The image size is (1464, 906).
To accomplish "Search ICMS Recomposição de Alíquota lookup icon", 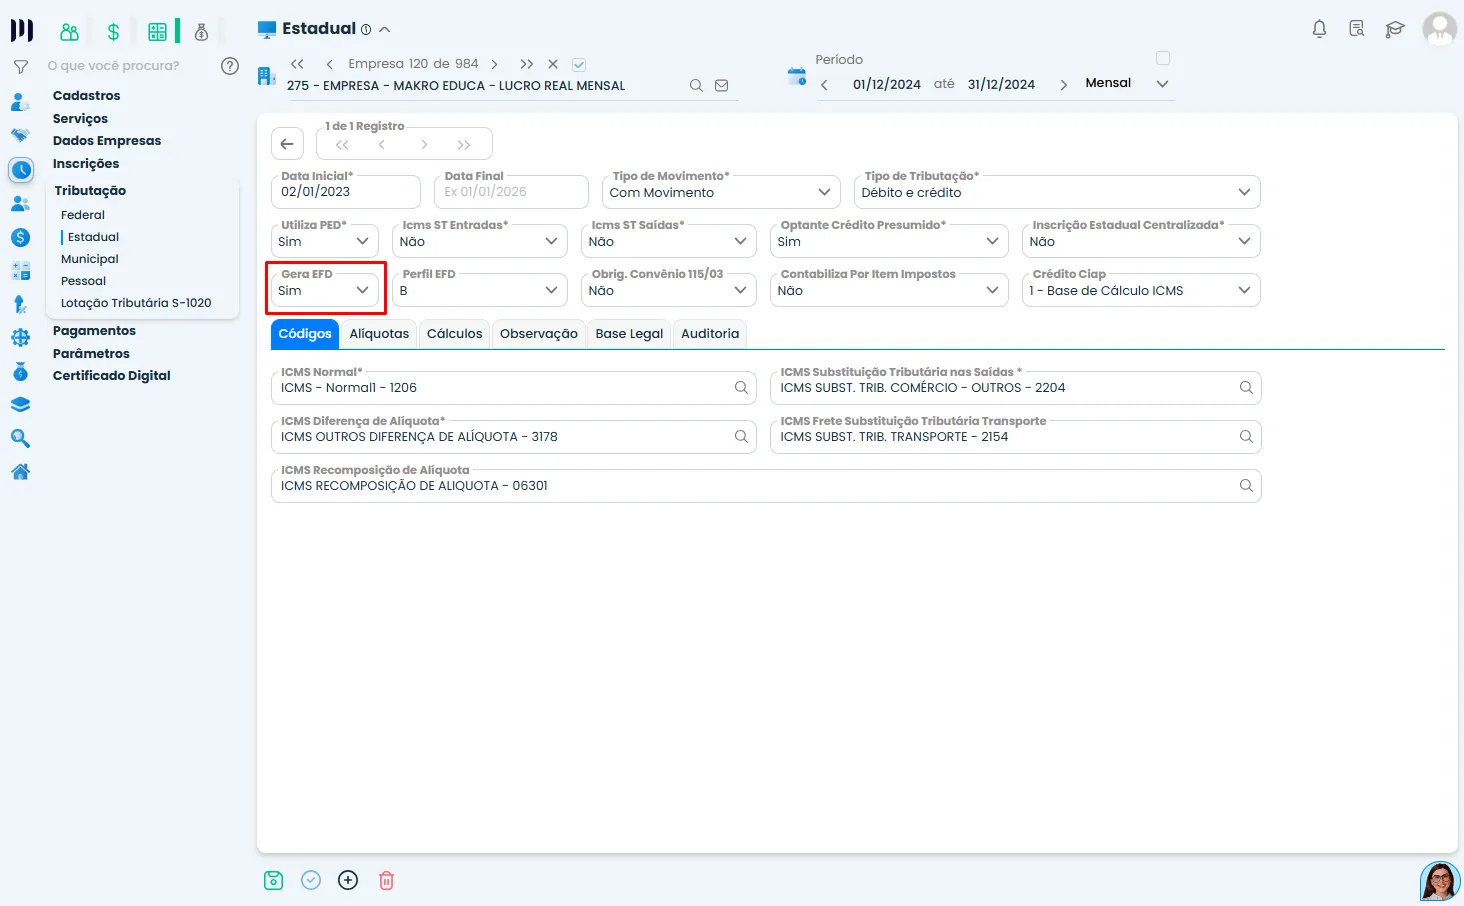I will pos(1246,486).
